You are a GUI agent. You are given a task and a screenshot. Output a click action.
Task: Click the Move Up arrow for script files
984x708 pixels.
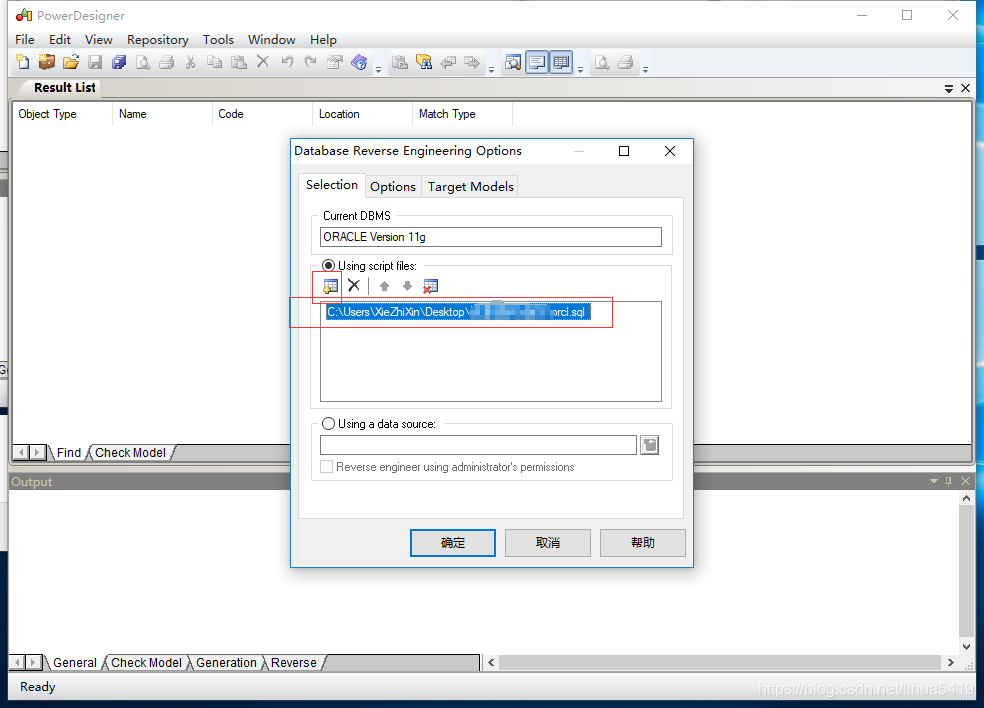click(383, 287)
